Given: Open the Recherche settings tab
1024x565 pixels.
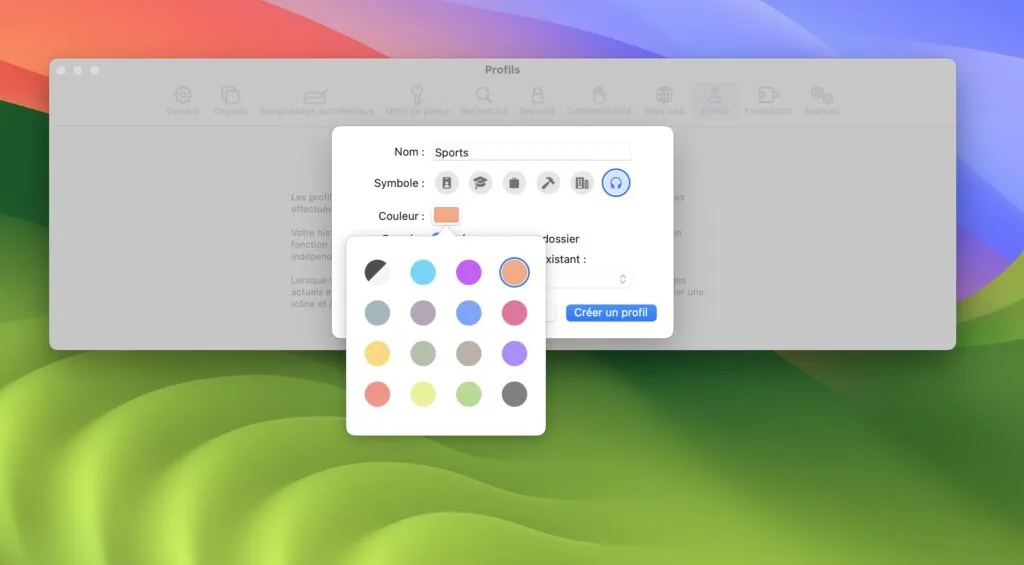Looking at the screenshot, I should [x=484, y=101].
